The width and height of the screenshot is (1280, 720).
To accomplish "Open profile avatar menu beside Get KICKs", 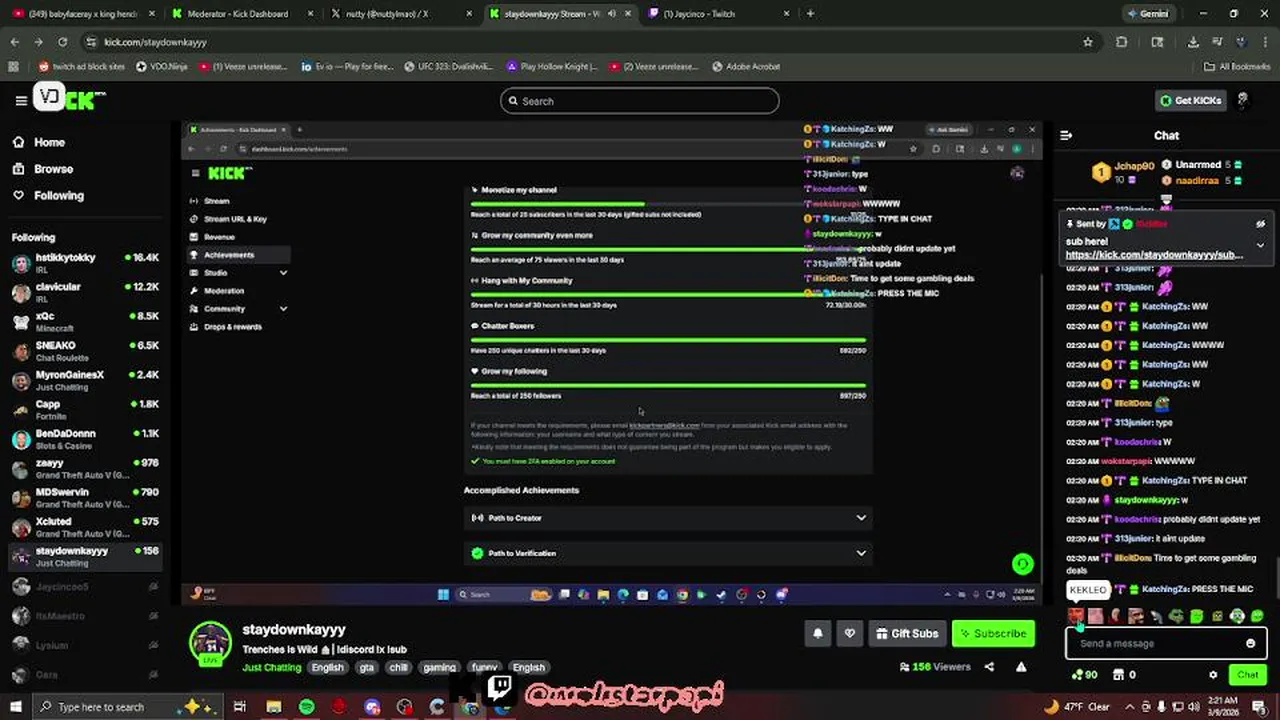I will coord(1243,101).
